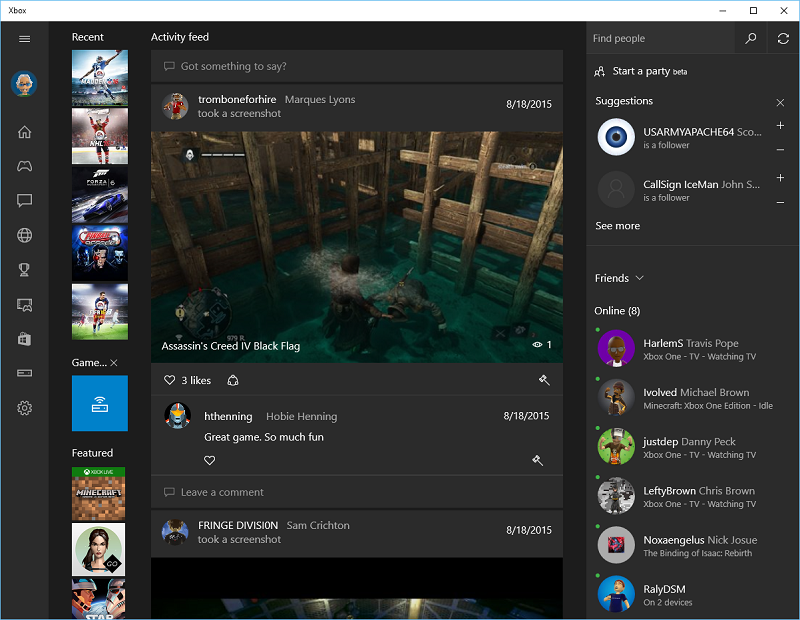Report trombonneforhire's screenshot using the gavel icon
Viewport: 800px width, 620px height.
click(x=545, y=380)
